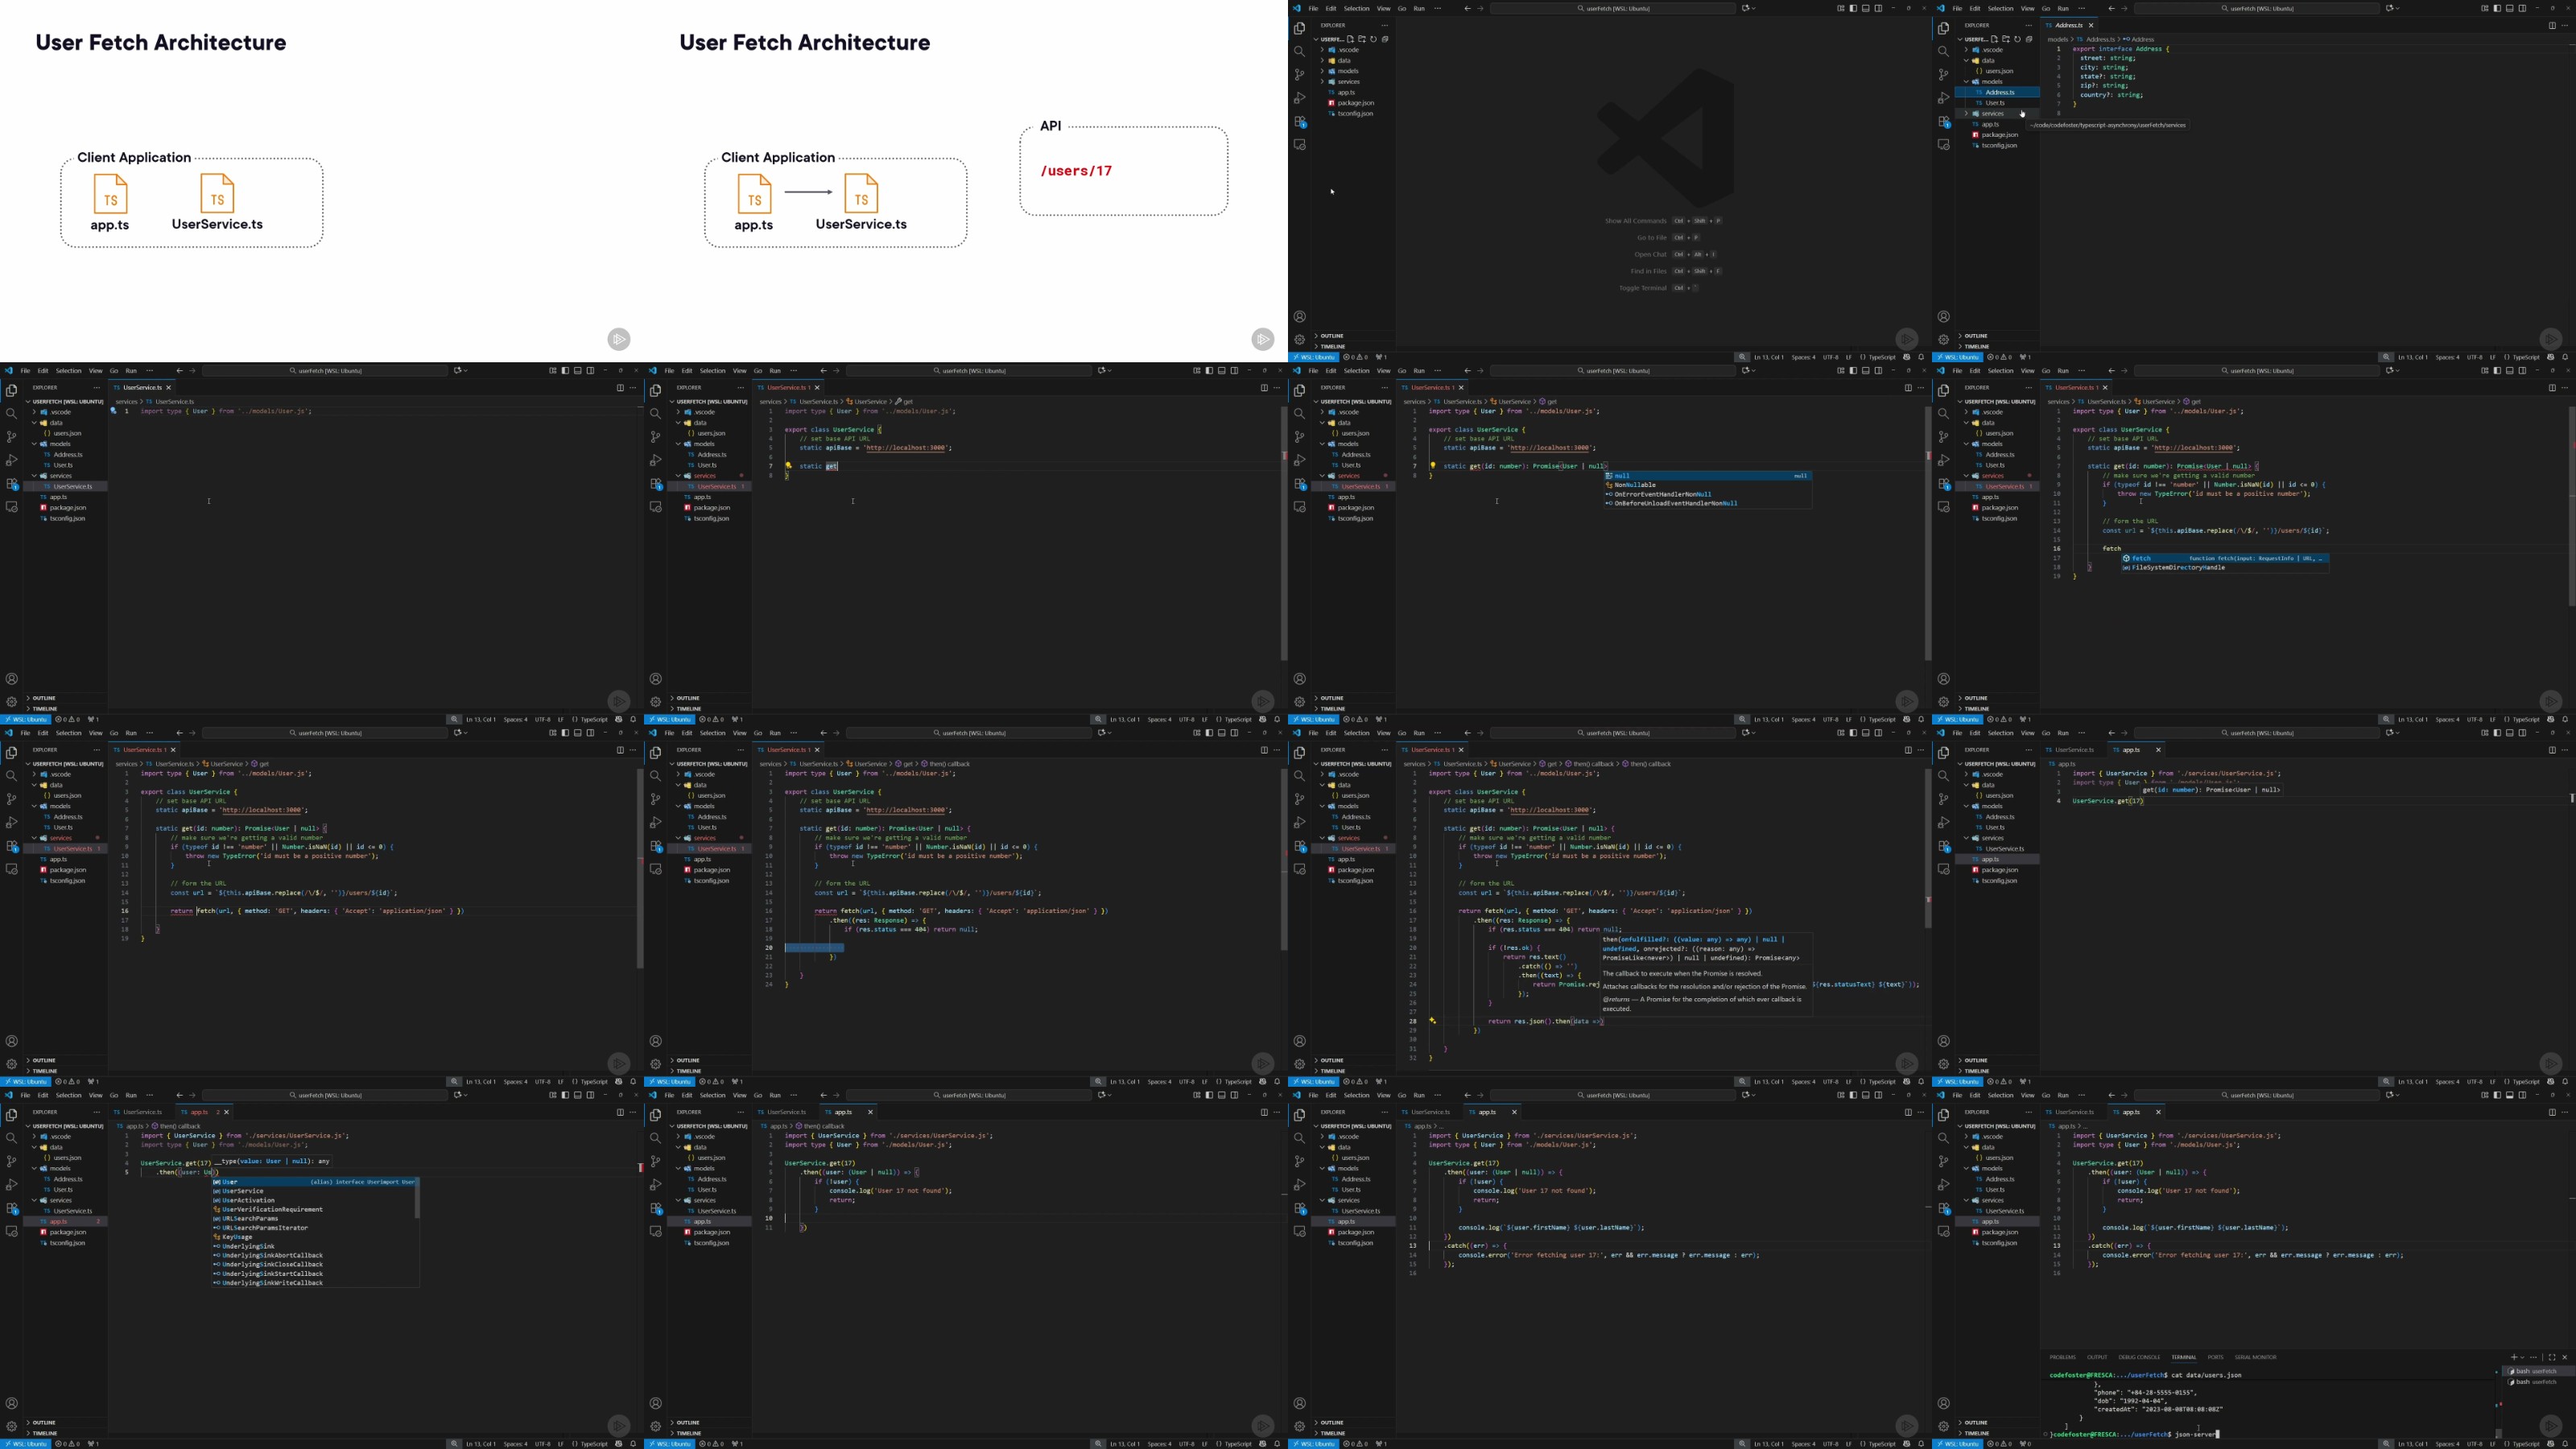Image resolution: width=2576 pixels, height=1449 pixels.
Task: Click Collapse Folders icon in the Address.ts window
Action: (2029, 39)
